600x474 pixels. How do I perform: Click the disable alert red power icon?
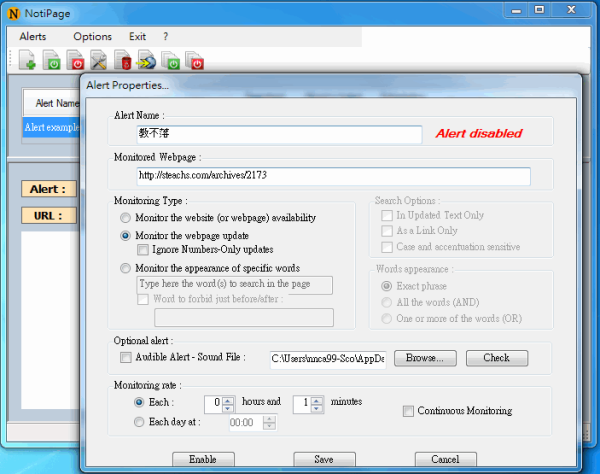tap(75, 60)
